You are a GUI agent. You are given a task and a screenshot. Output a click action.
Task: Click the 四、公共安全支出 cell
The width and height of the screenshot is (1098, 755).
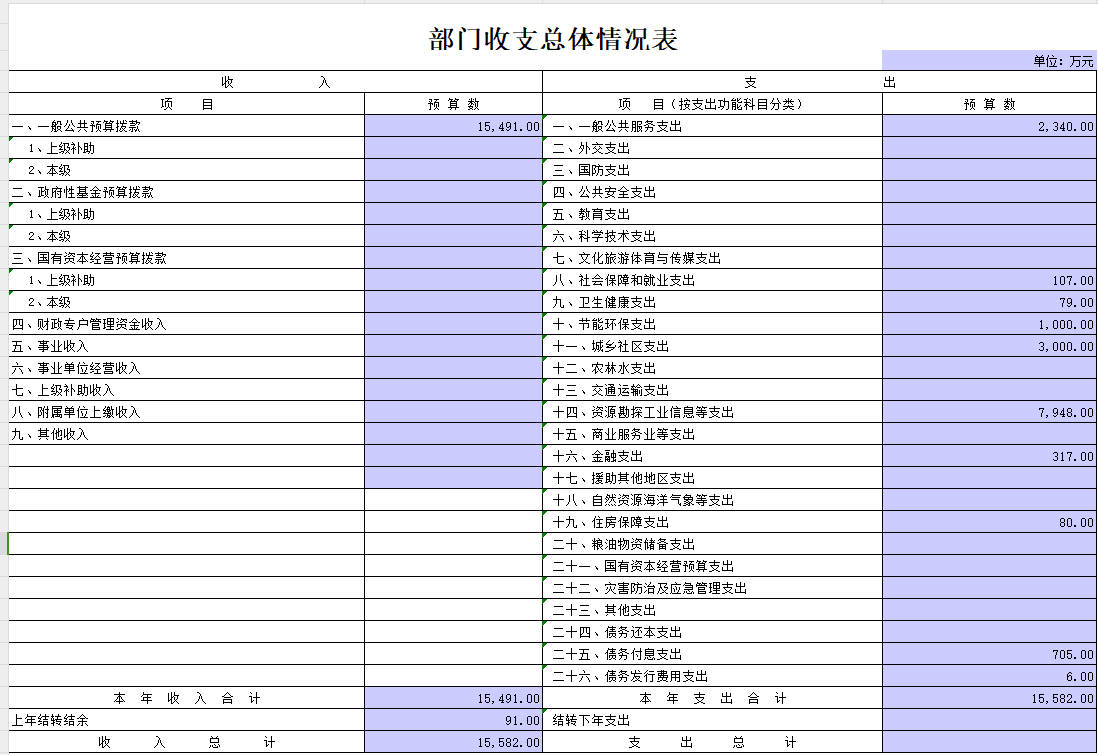click(x=712, y=192)
